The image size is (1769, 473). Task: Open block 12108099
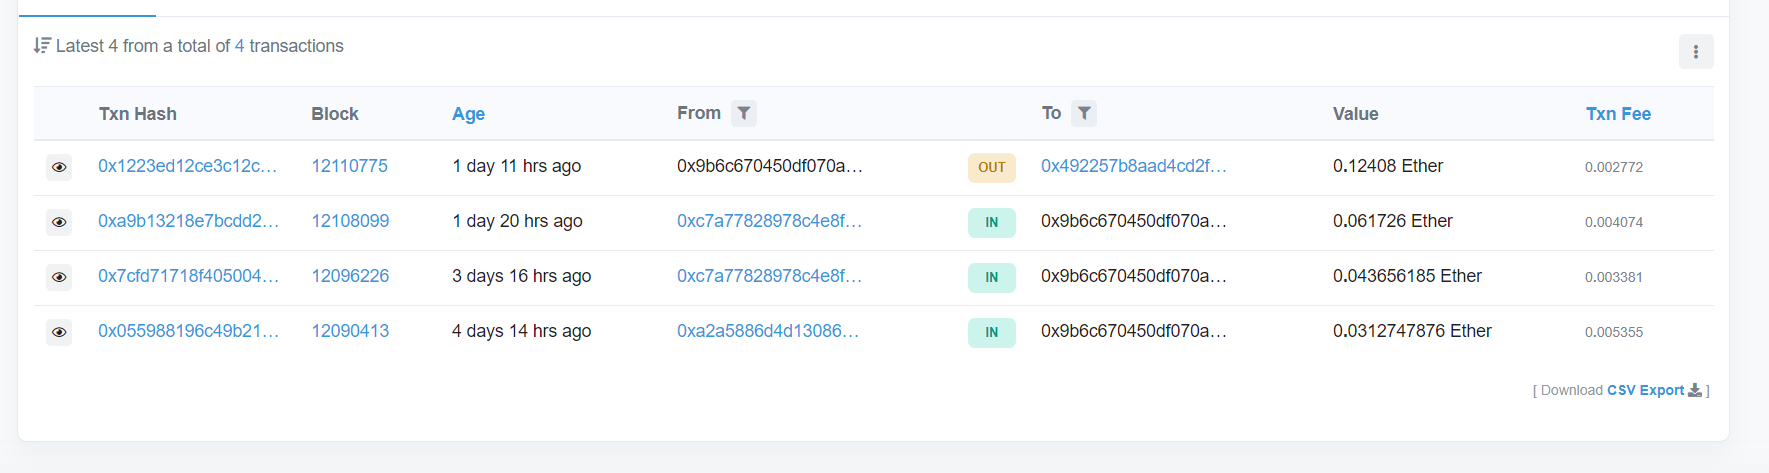[350, 221]
